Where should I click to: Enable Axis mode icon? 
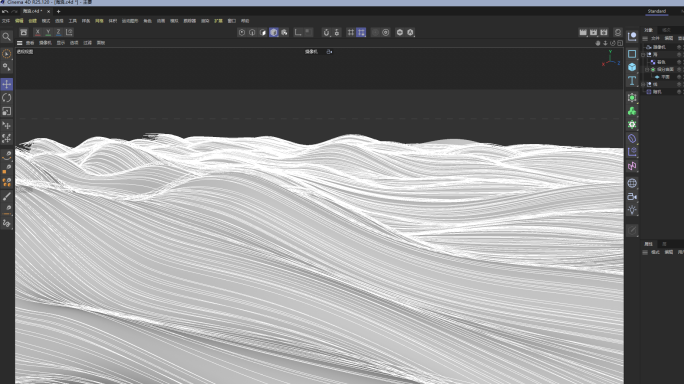[x=298, y=32]
